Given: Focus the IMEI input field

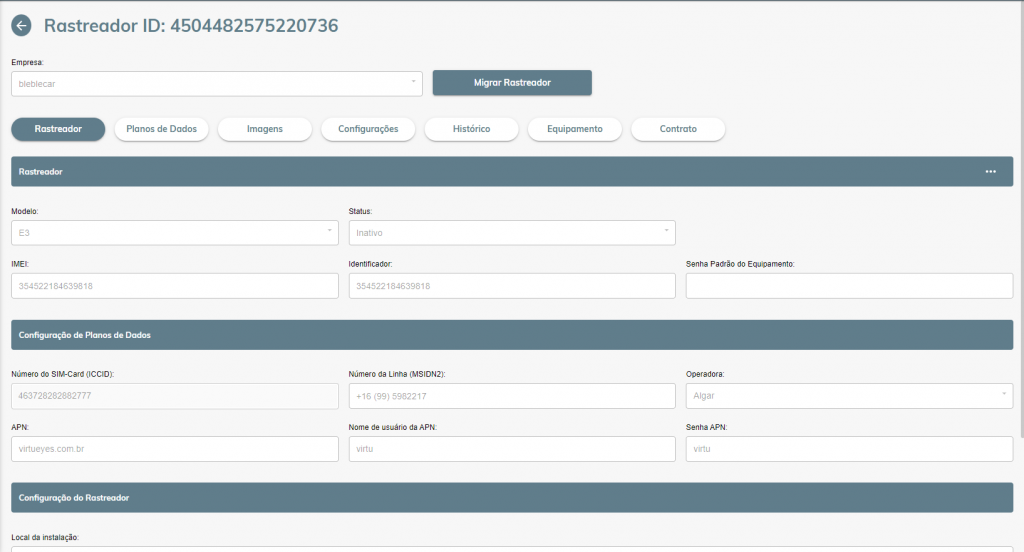Looking at the screenshot, I should pos(174,286).
